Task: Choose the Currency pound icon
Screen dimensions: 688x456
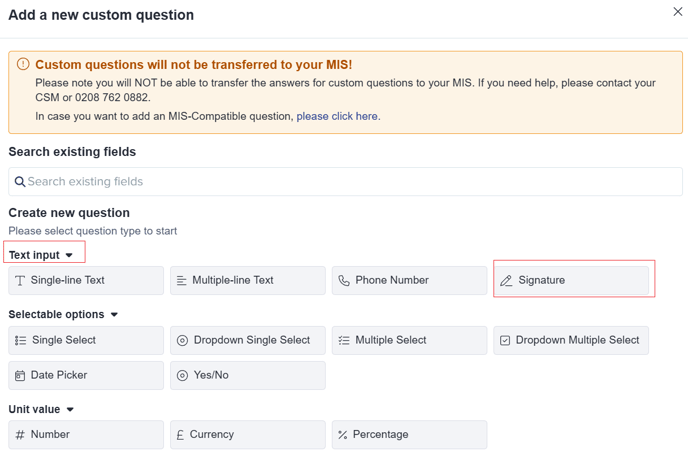Action: click(180, 435)
